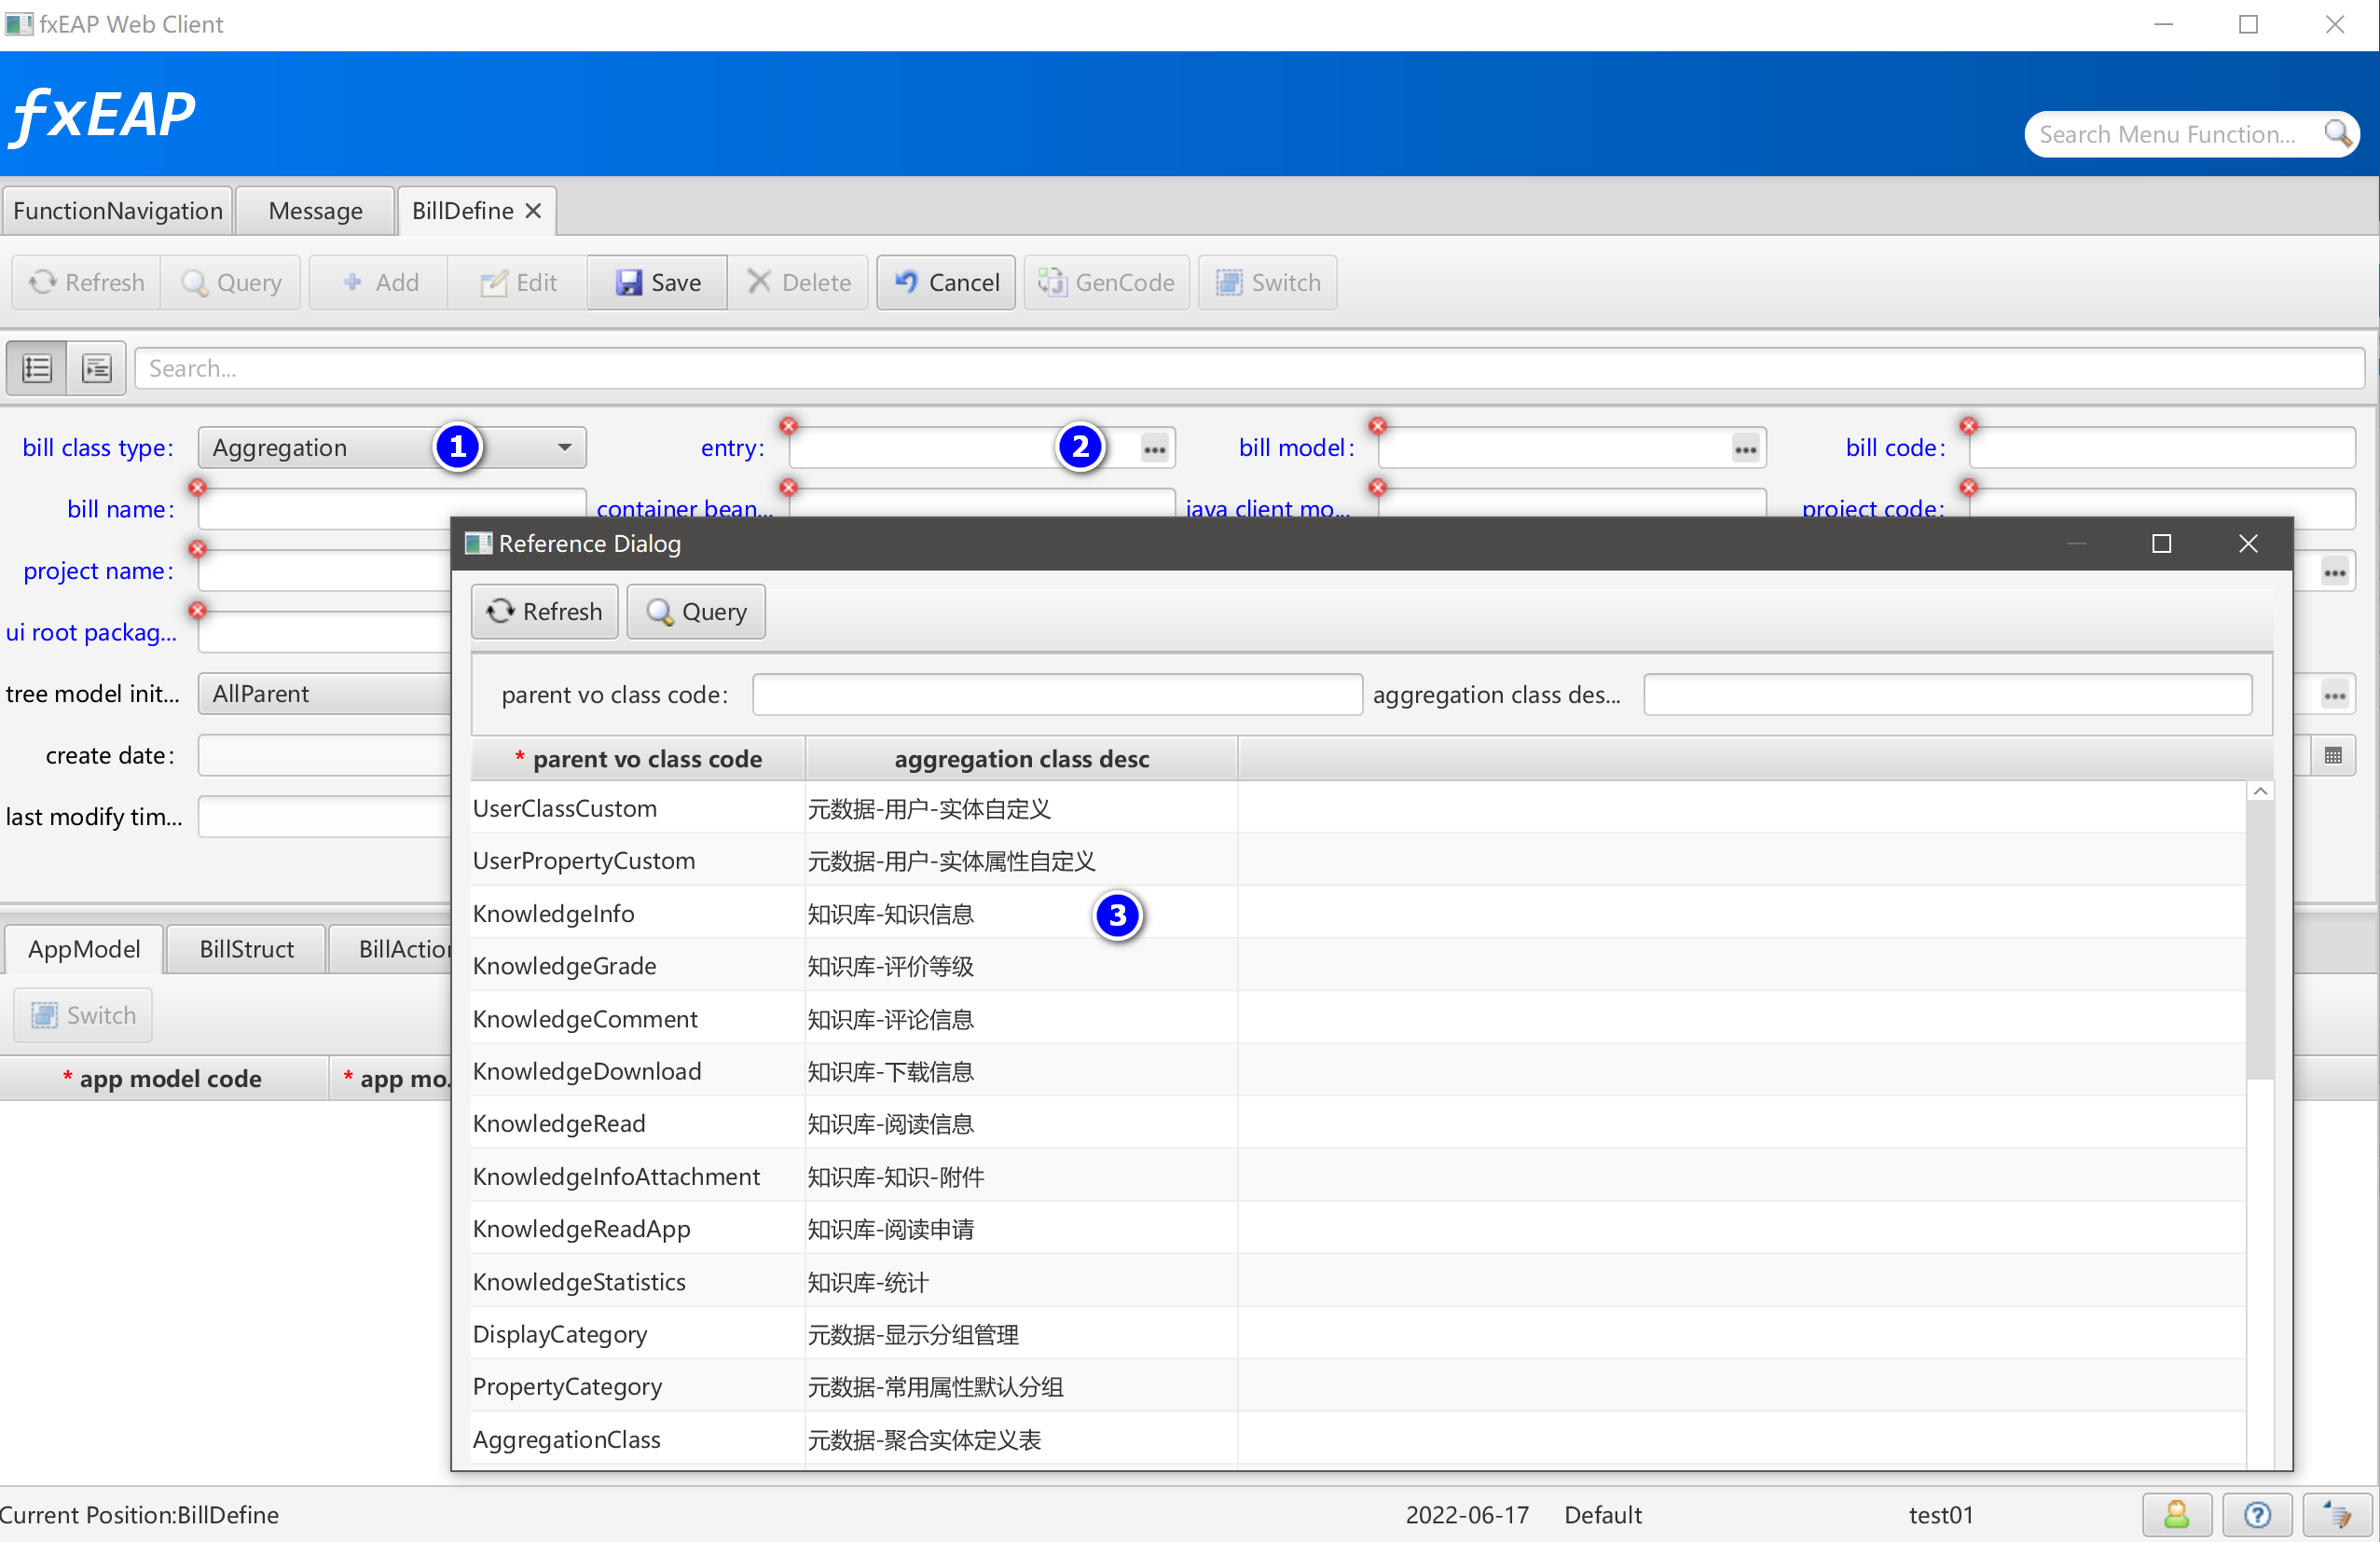Click the search magnifier in menu search
Viewport: 2380px width, 1542px height.
coord(2337,134)
